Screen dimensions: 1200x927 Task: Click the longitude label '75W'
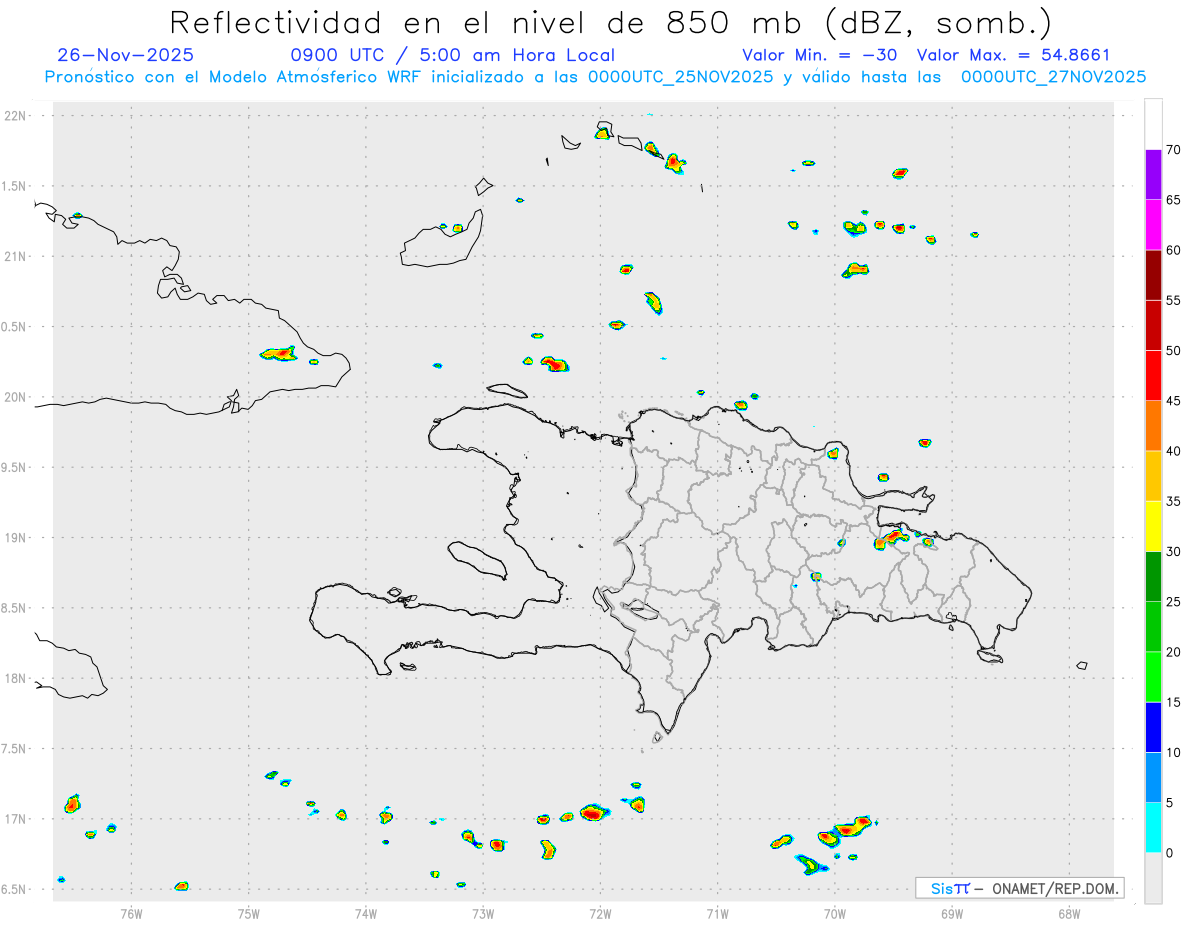point(248,912)
